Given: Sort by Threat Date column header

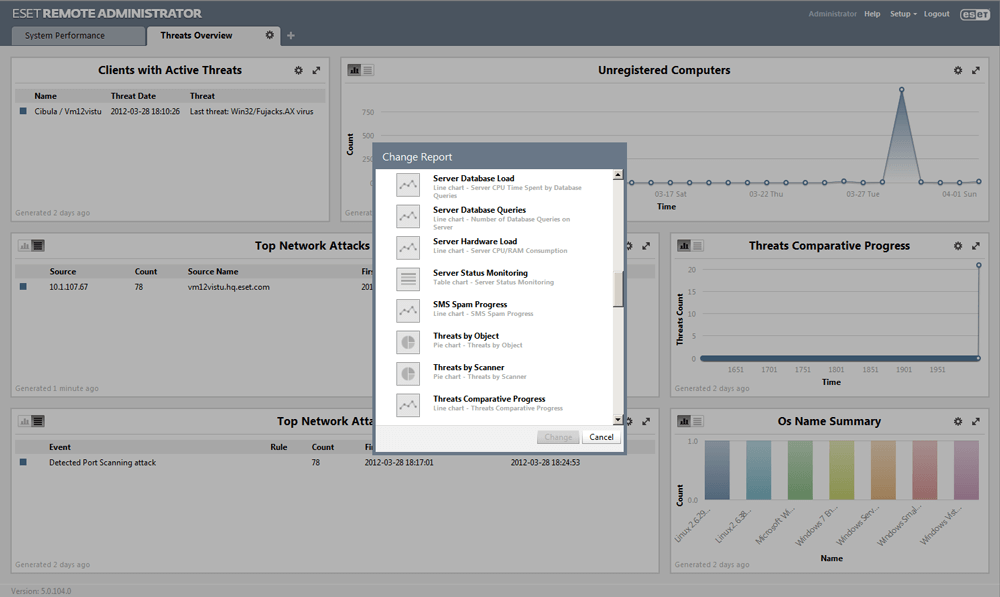Looking at the screenshot, I should click(133, 96).
